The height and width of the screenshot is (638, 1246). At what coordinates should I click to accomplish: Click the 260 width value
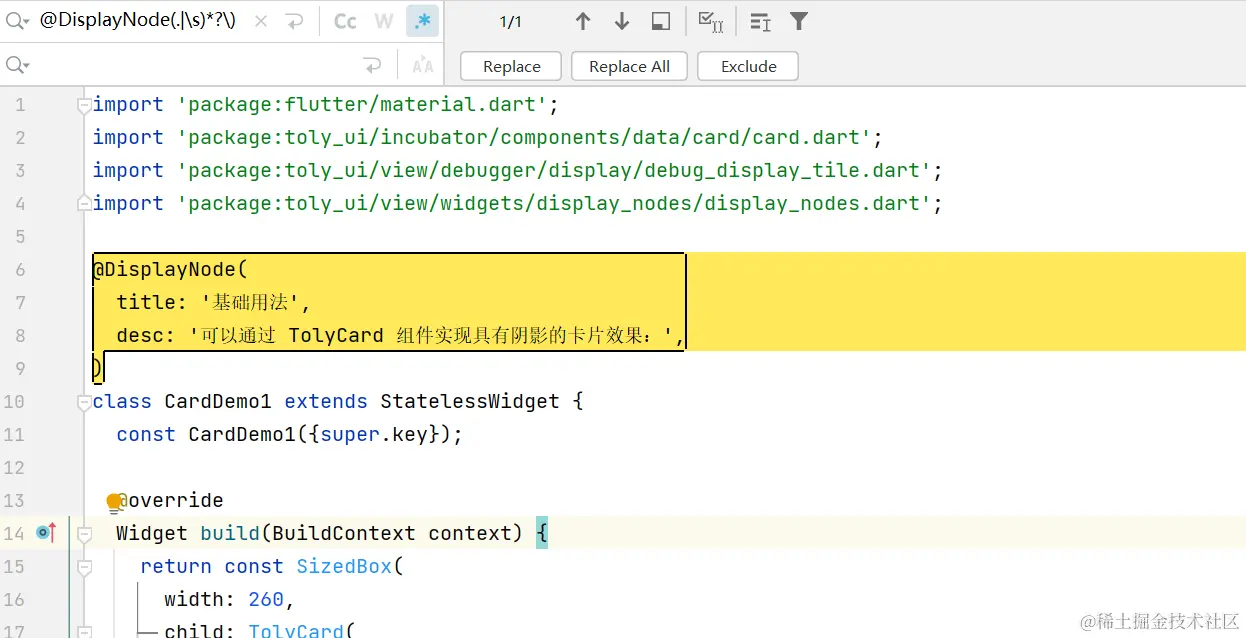266,600
